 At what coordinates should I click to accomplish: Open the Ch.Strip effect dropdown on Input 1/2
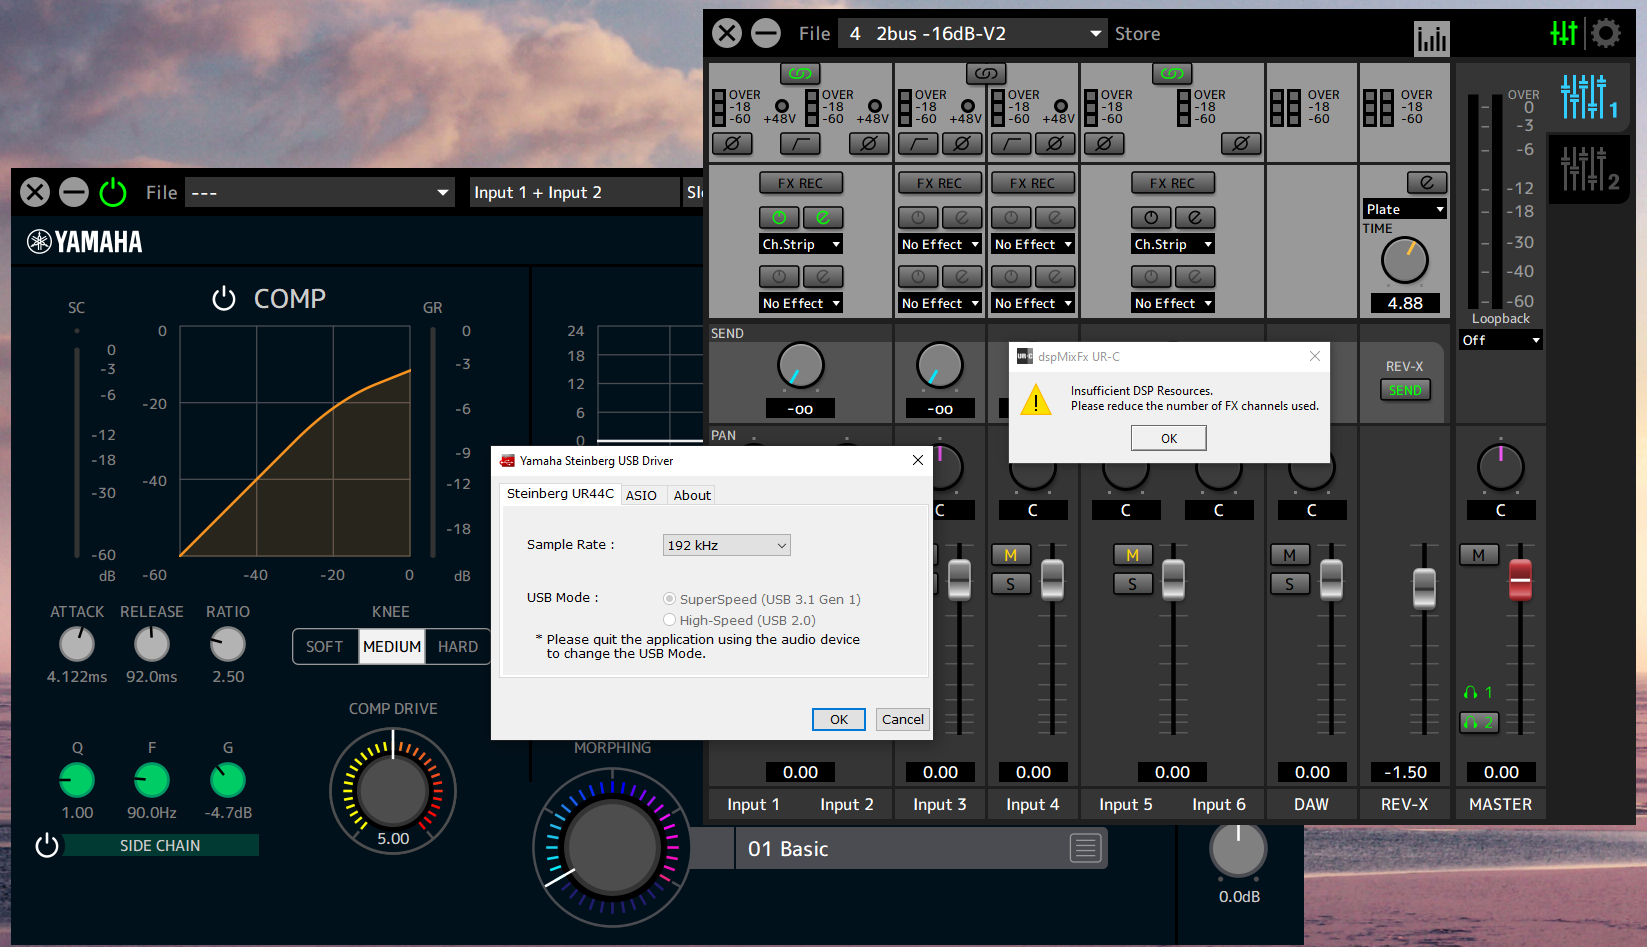[x=801, y=244]
